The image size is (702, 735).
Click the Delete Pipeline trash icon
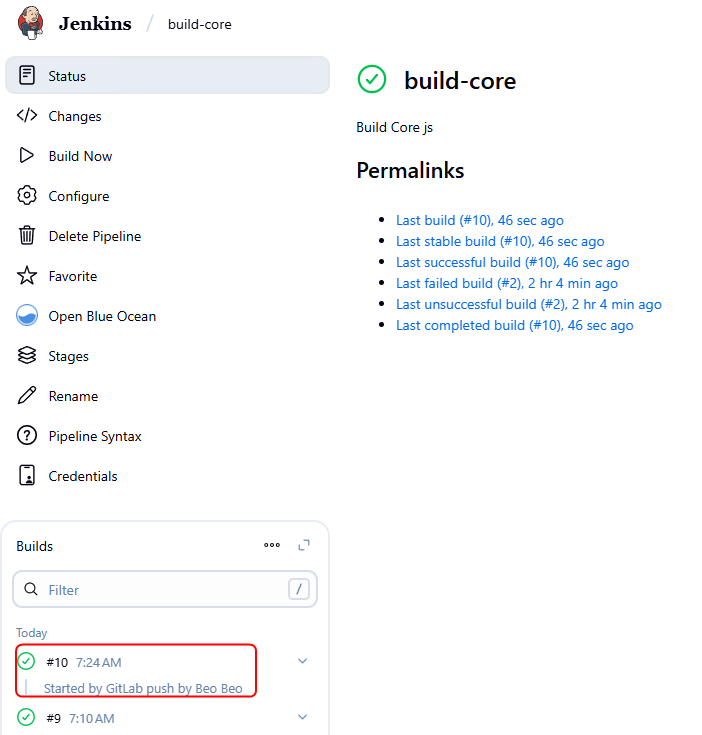(27, 236)
